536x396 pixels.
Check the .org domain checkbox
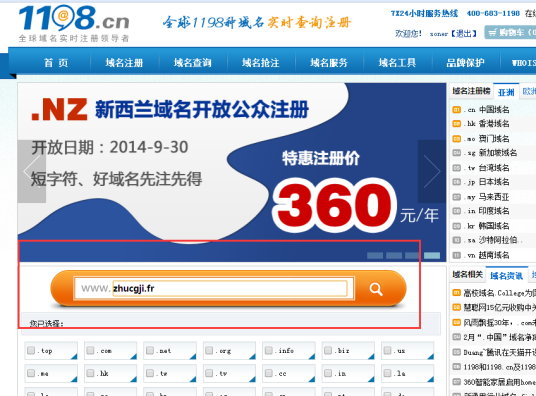point(209,351)
